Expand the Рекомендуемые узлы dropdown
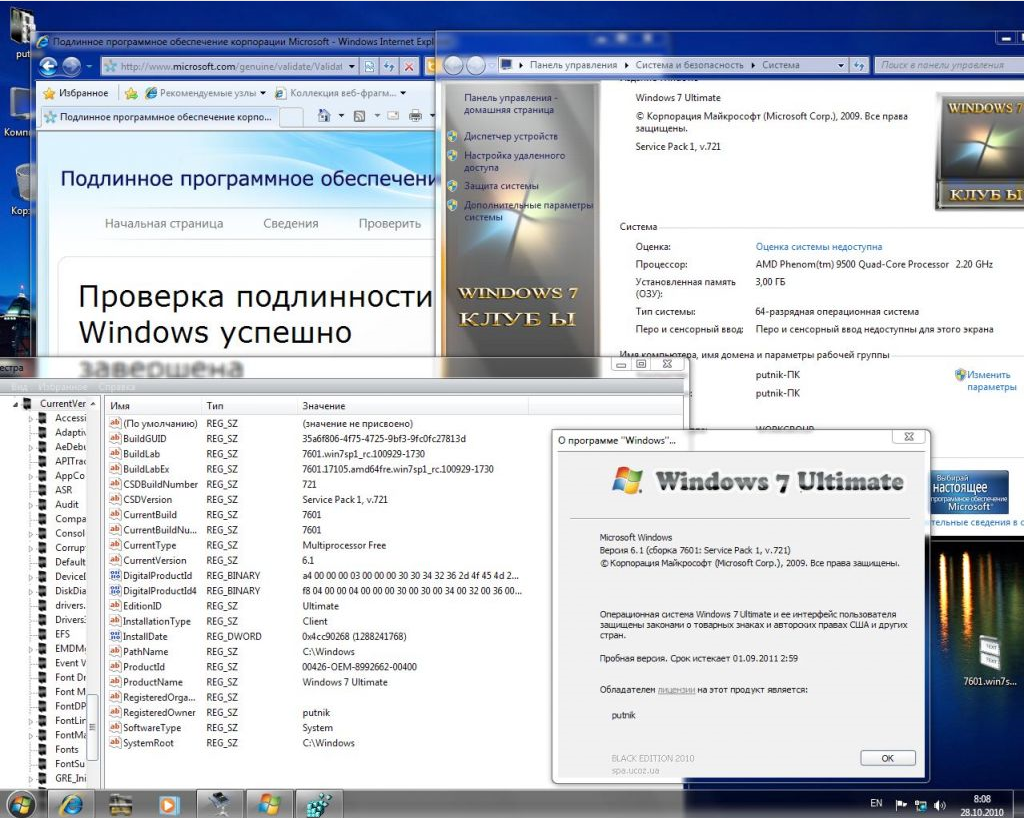 tap(263, 93)
